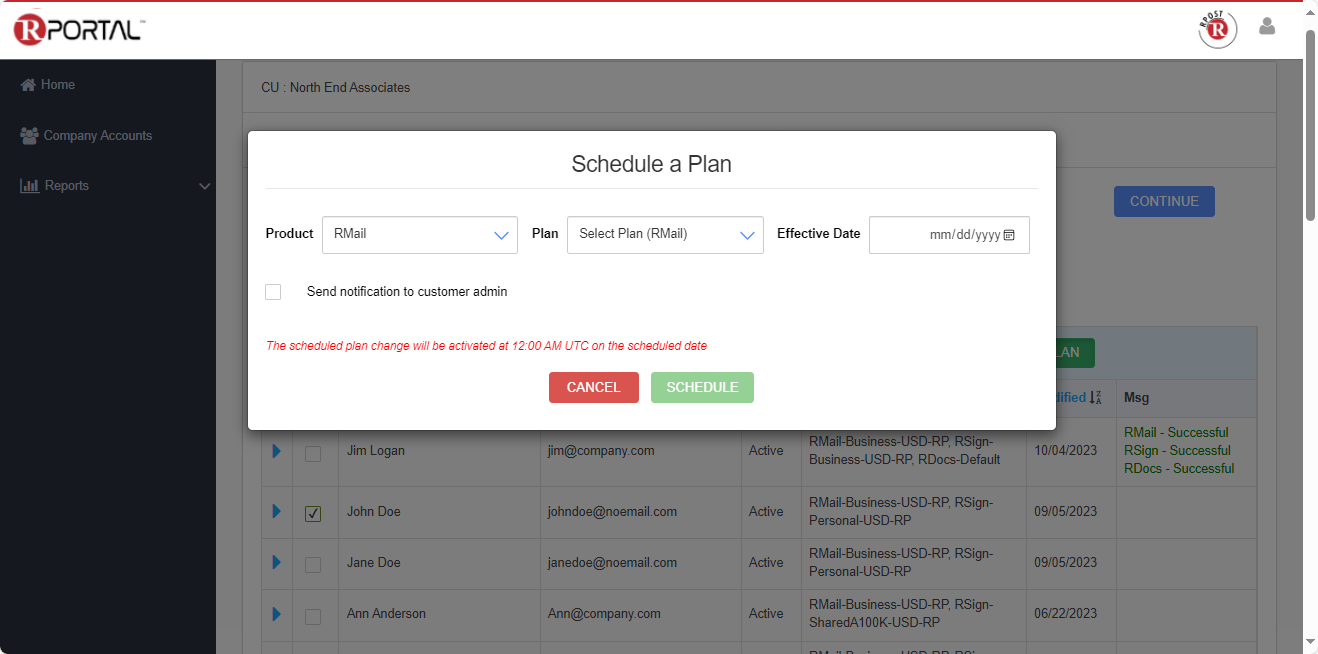Open the Product dropdown showing RMail
The width and height of the screenshot is (1318, 654).
(420, 235)
